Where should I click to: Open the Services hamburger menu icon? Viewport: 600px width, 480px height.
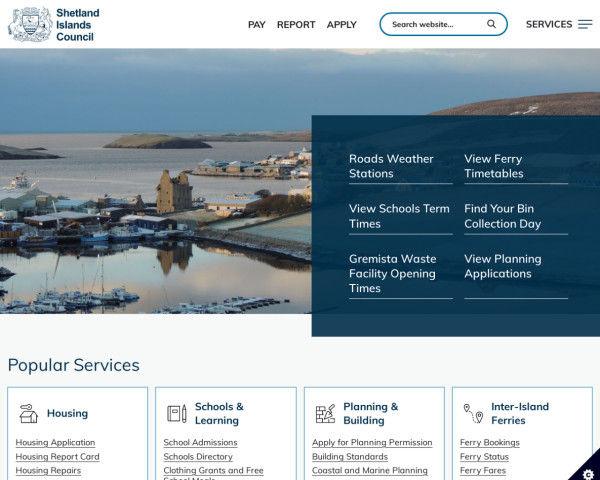[585, 24]
